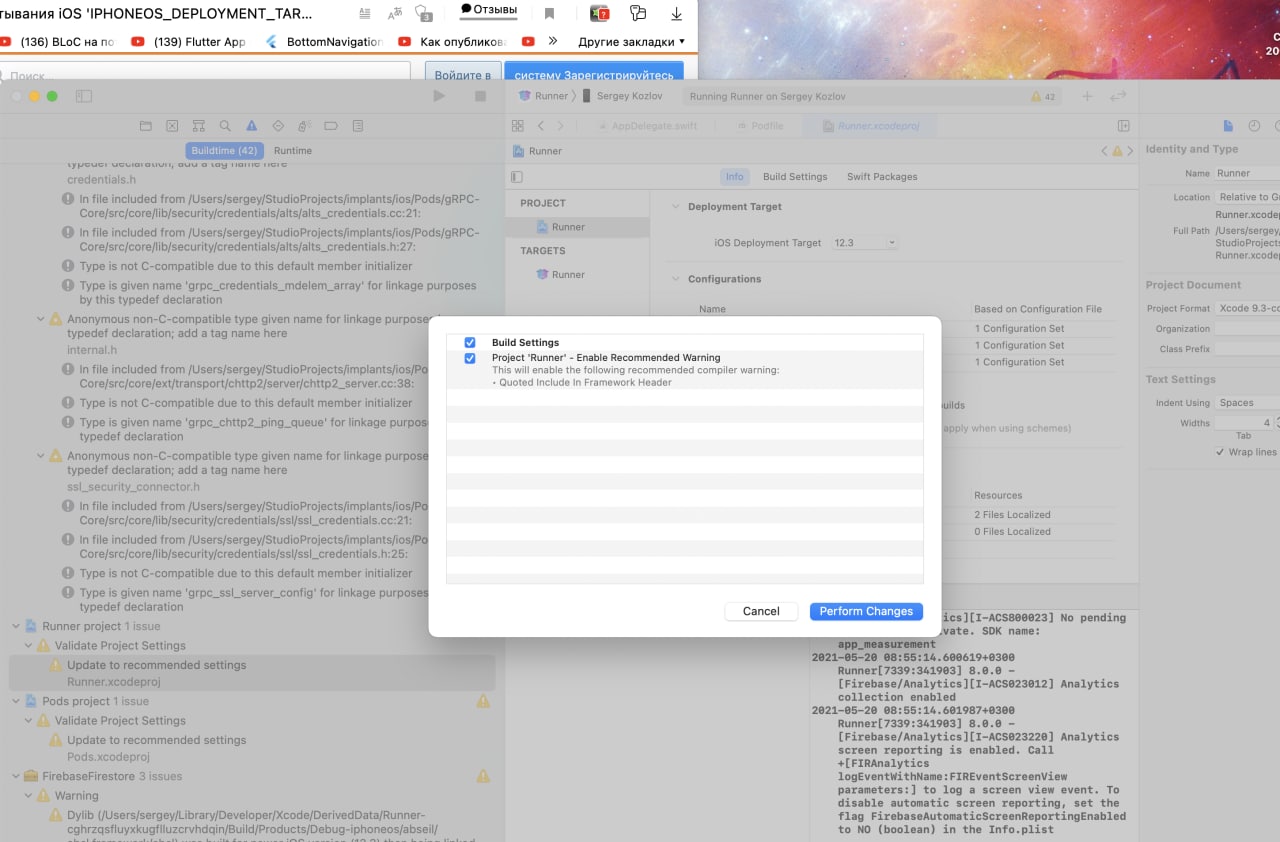This screenshot has height=842, width=1280.
Task: Open the Другие закладки bookmarks folder
Action: pyautogui.click(x=631, y=42)
